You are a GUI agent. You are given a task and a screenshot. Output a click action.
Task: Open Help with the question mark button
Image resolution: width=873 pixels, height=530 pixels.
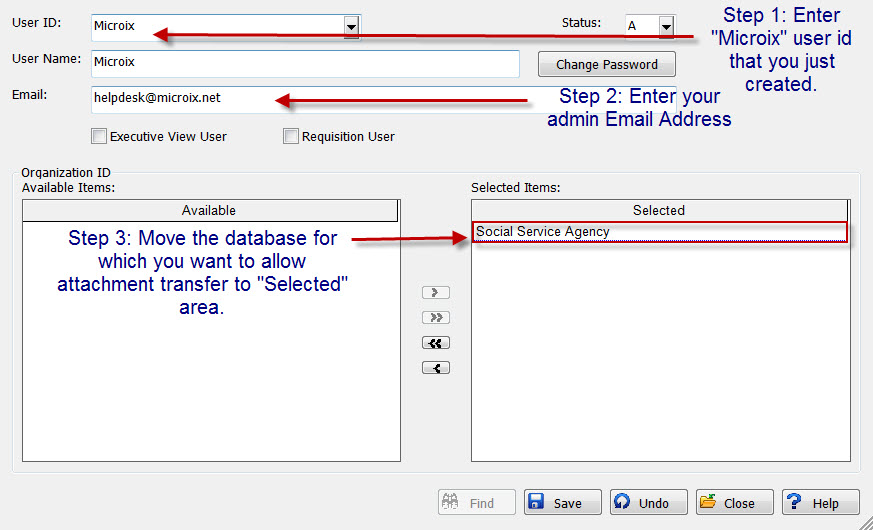point(820,503)
